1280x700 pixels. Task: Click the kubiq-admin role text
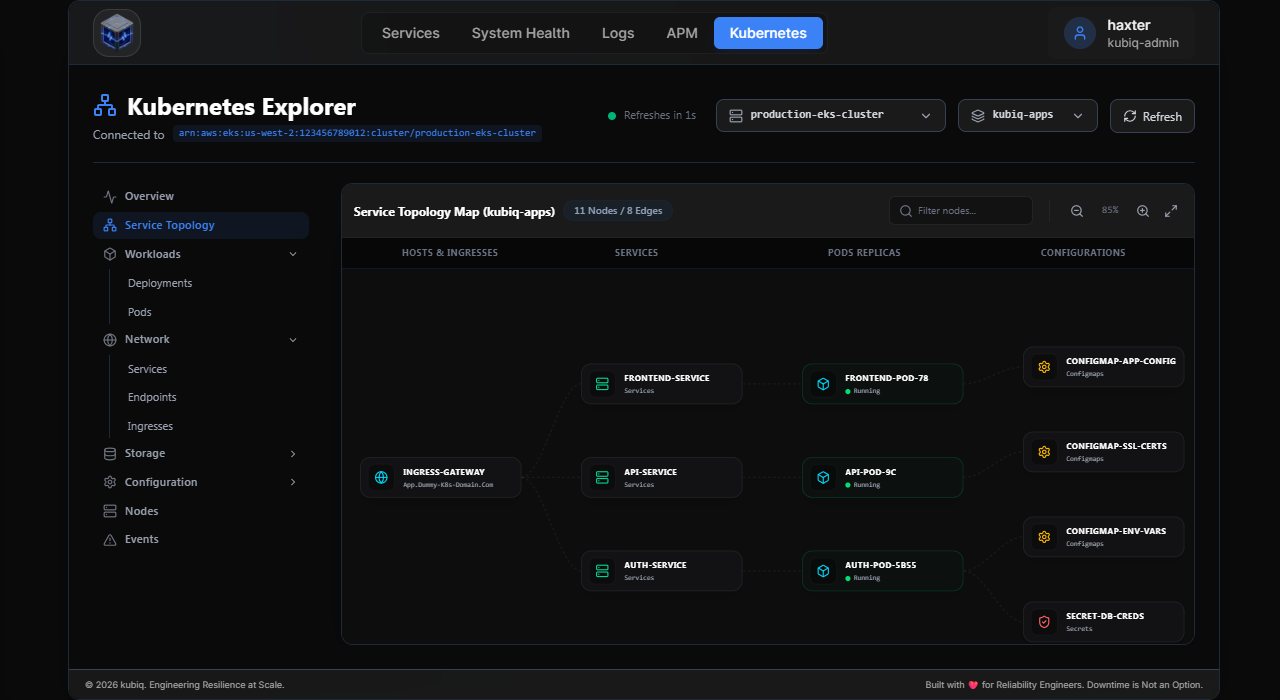point(1143,43)
